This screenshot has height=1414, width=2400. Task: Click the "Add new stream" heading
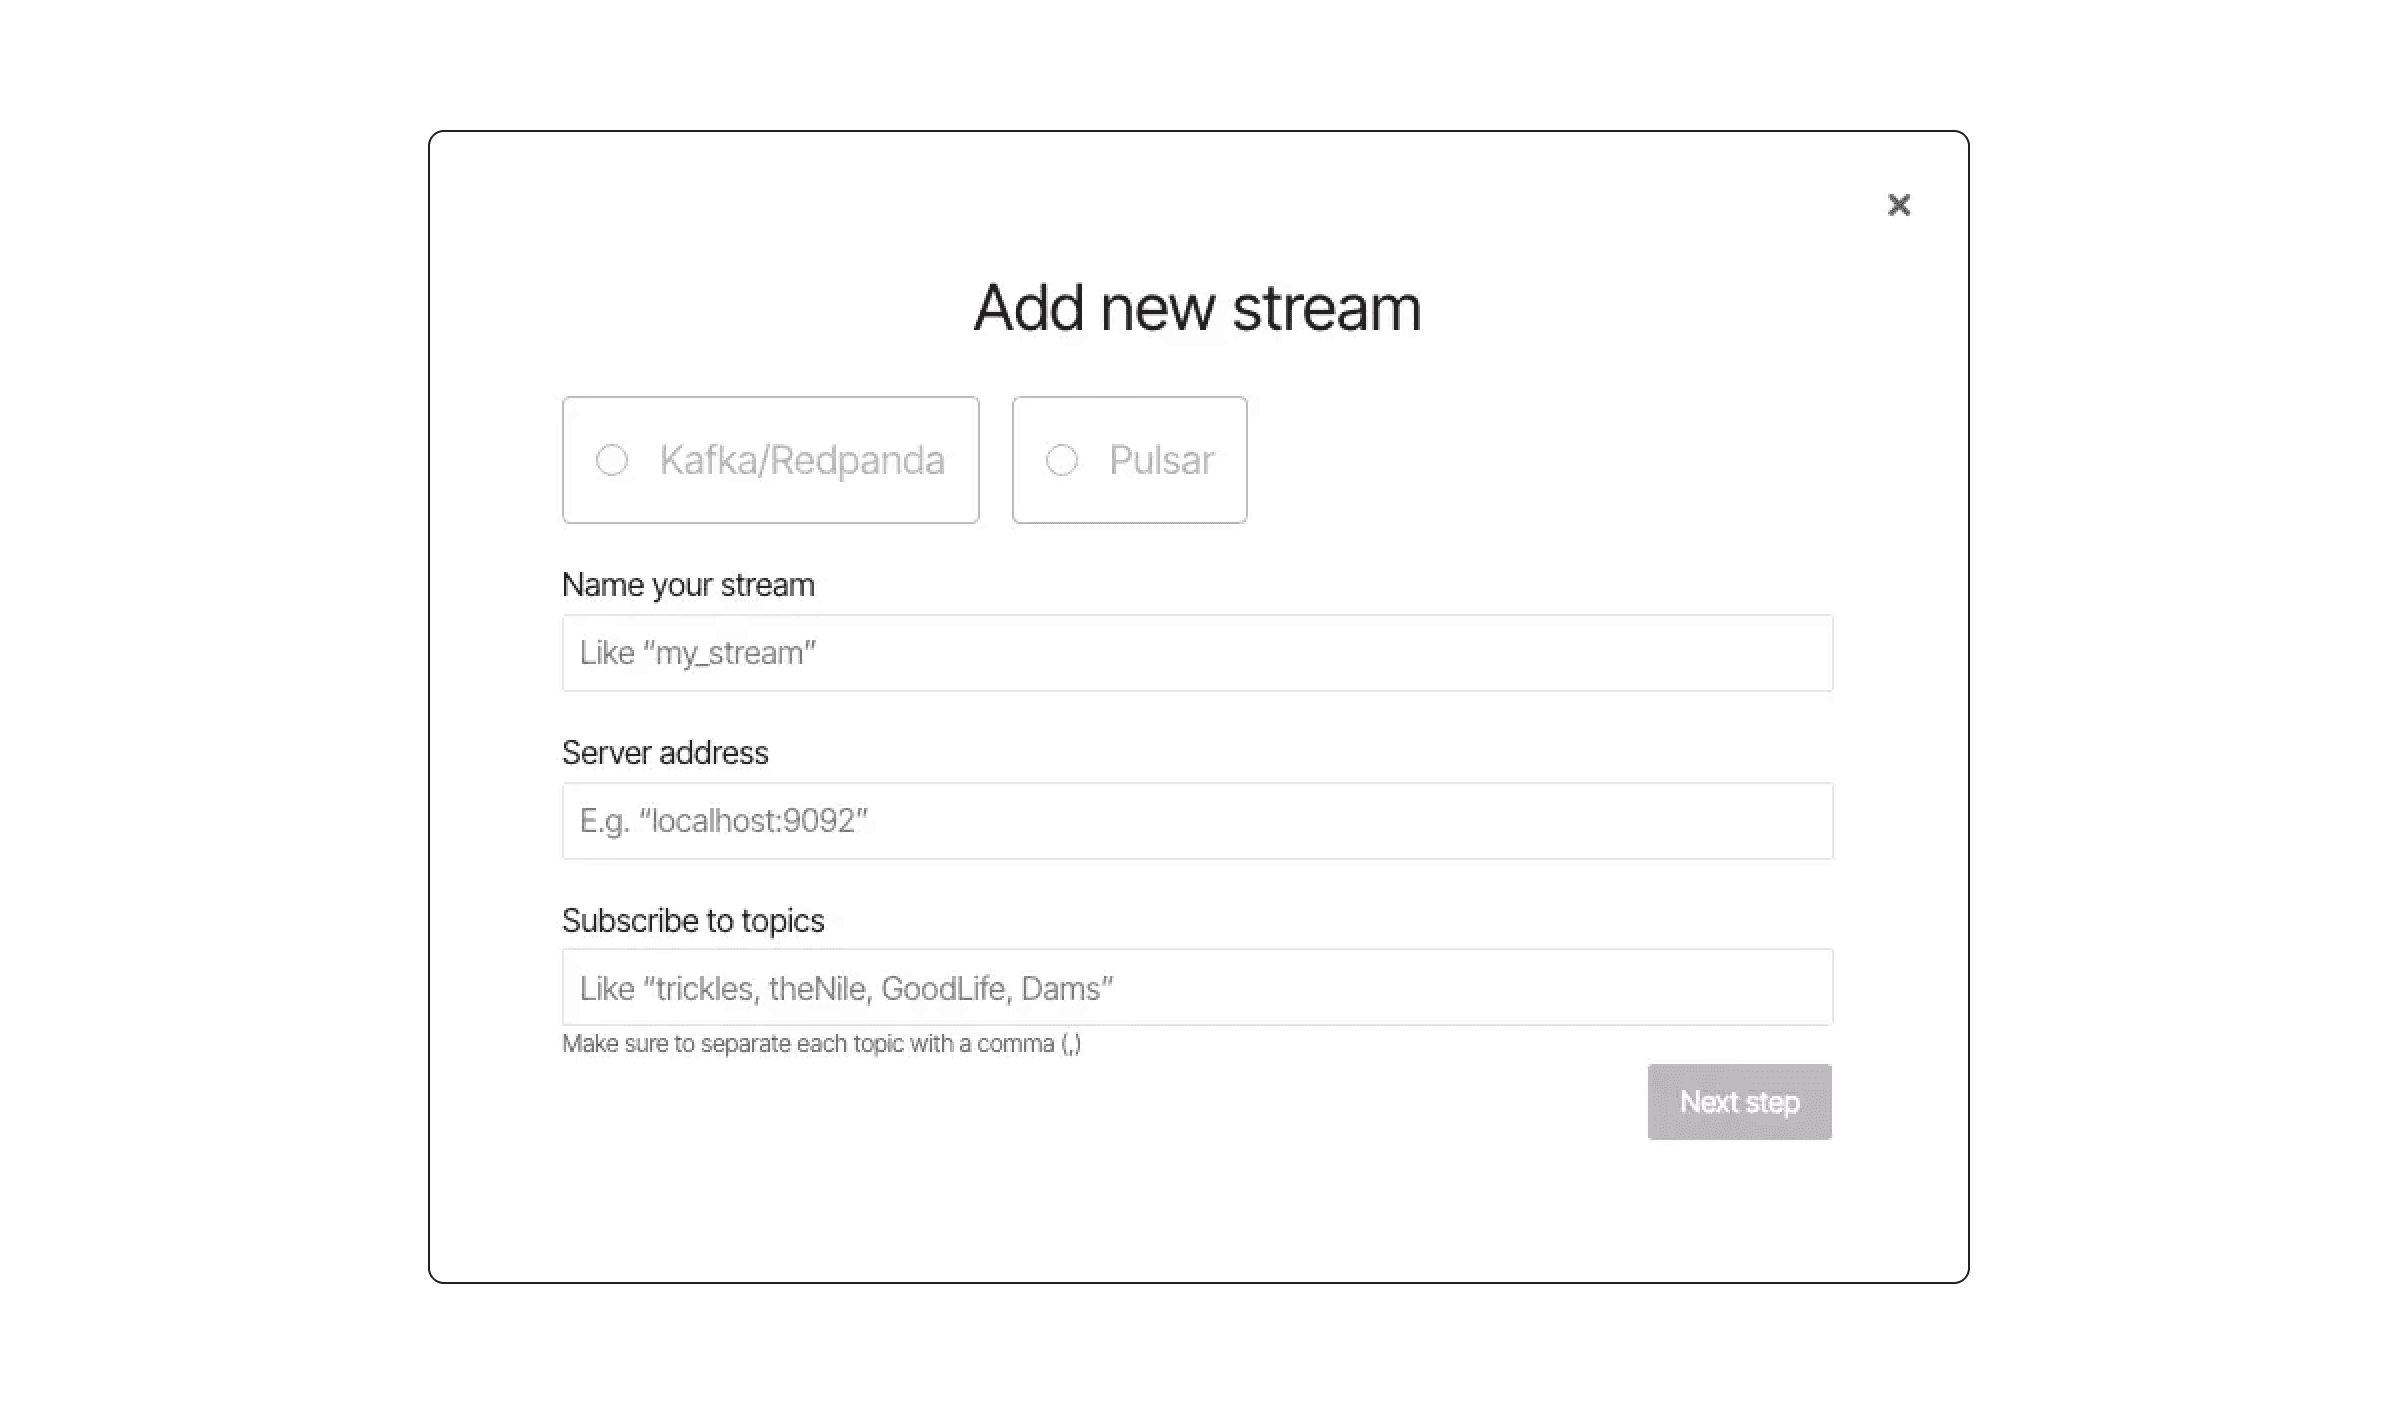click(x=1197, y=307)
